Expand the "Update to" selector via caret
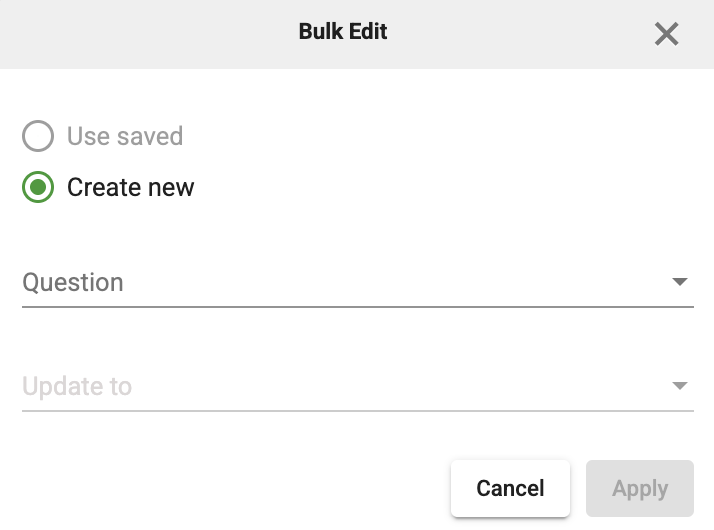Image resolution: width=714 pixels, height=530 pixels. pyautogui.click(x=680, y=386)
